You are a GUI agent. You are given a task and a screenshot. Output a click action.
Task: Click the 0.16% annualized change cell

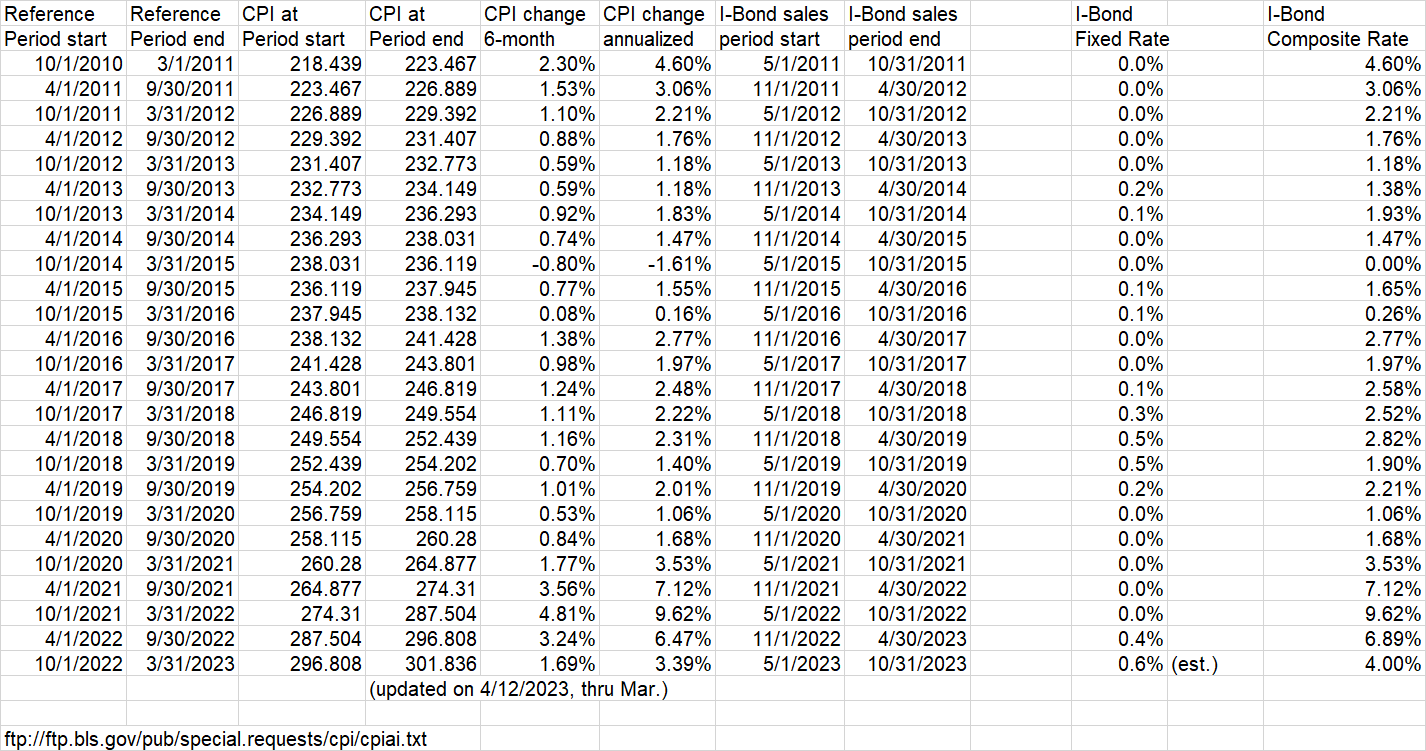point(658,314)
